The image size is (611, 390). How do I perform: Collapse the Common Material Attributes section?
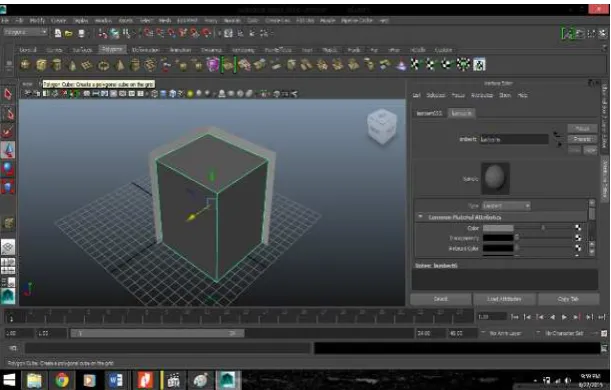(x=420, y=217)
